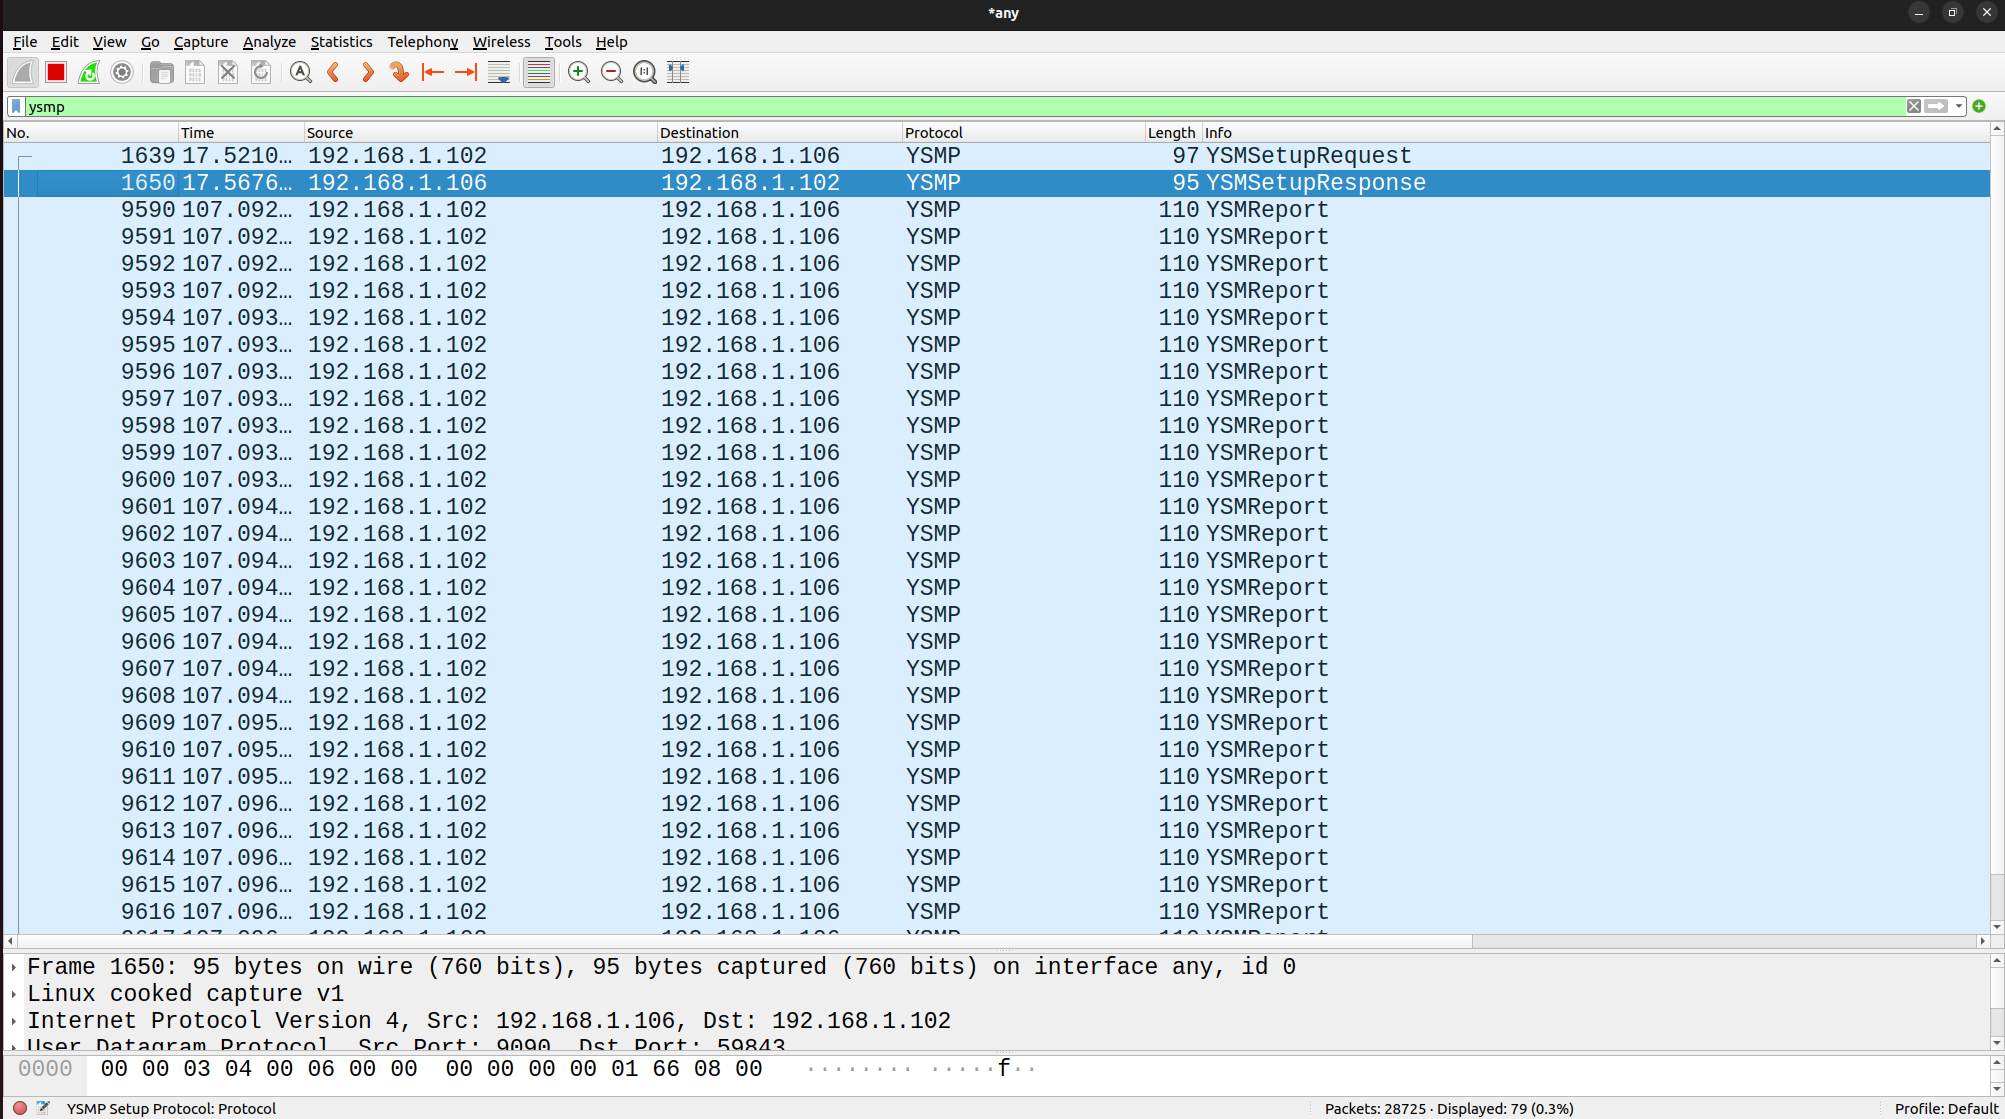Screen dimensions: 2005x1119
Task: Open the Analyze menu
Action: coord(269,42)
